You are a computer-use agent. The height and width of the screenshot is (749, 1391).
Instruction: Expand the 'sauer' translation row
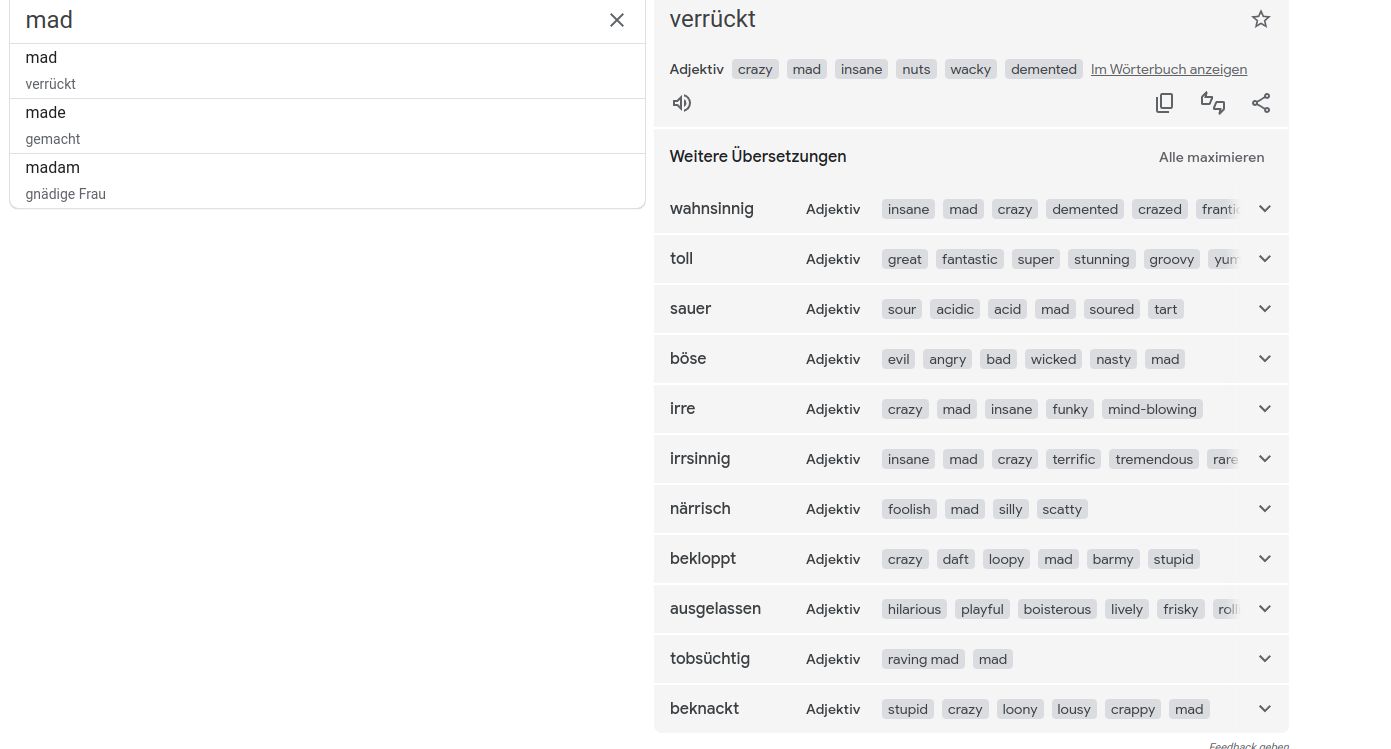[1264, 309]
